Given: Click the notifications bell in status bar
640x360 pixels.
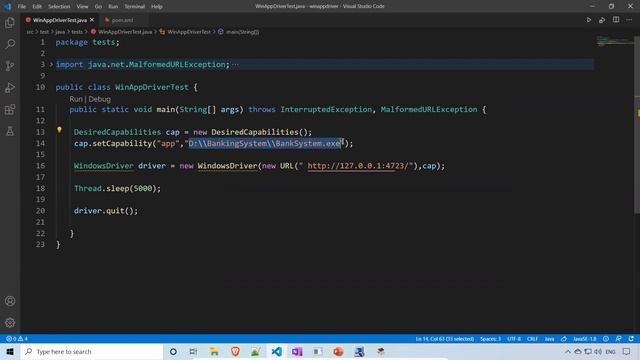Looking at the screenshot, I should 631,339.
